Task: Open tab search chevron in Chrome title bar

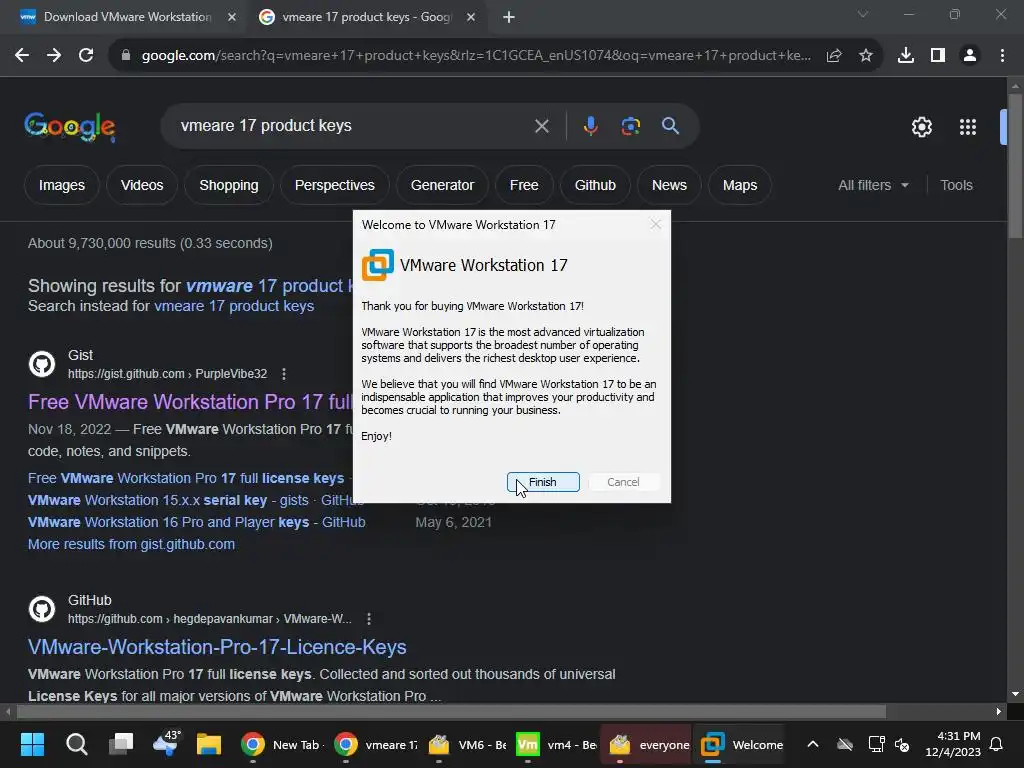Action: (863, 14)
